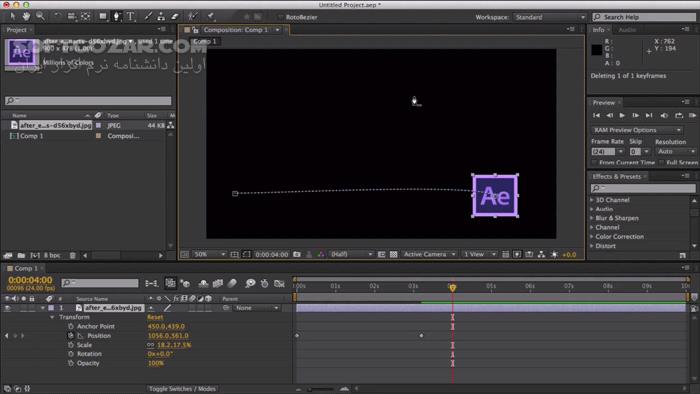Switch to the Project panel tab
This screenshot has width=700, height=394.
(17, 30)
